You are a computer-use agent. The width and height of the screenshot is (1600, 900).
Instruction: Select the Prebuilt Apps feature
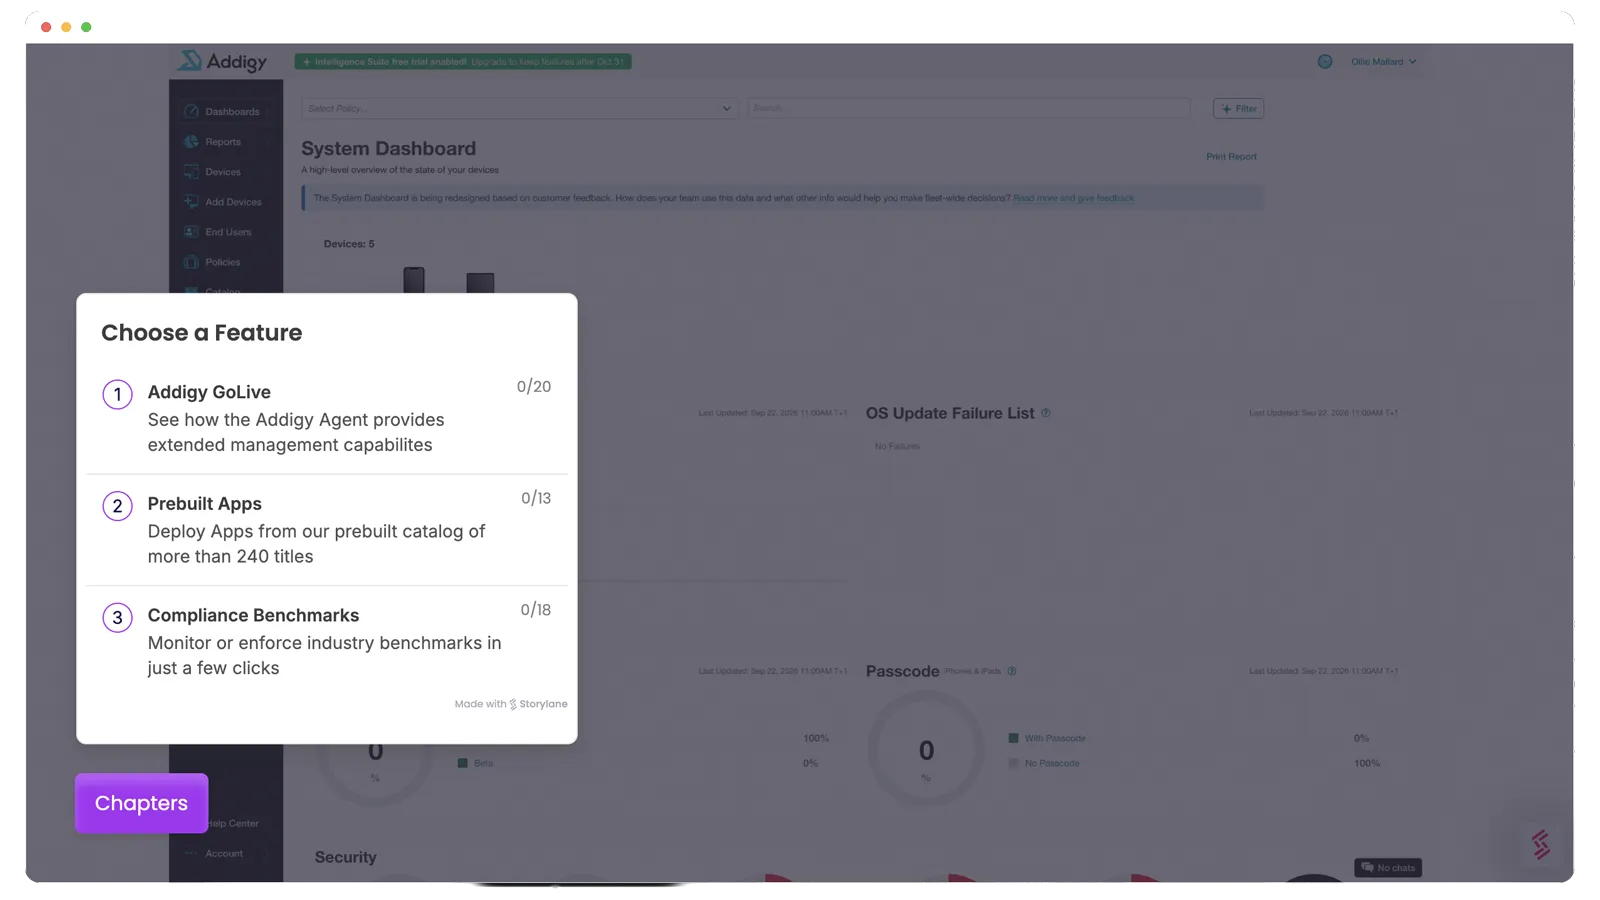click(327, 530)
